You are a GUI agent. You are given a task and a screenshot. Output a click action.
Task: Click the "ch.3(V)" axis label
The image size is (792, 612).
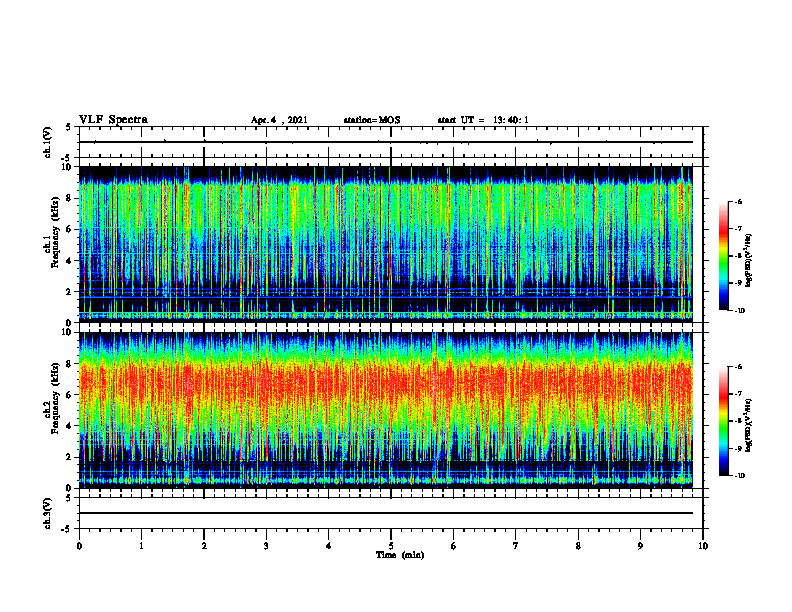click(x=47, y=513)
